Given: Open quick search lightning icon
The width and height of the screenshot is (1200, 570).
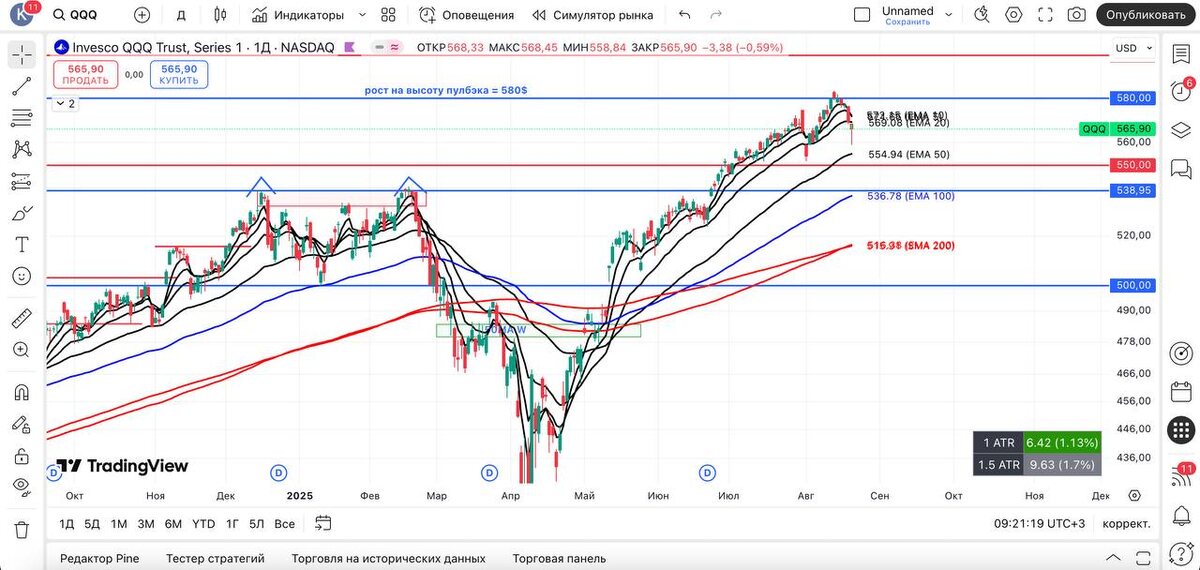Looking at the screenshot, I should coord(983,15).
